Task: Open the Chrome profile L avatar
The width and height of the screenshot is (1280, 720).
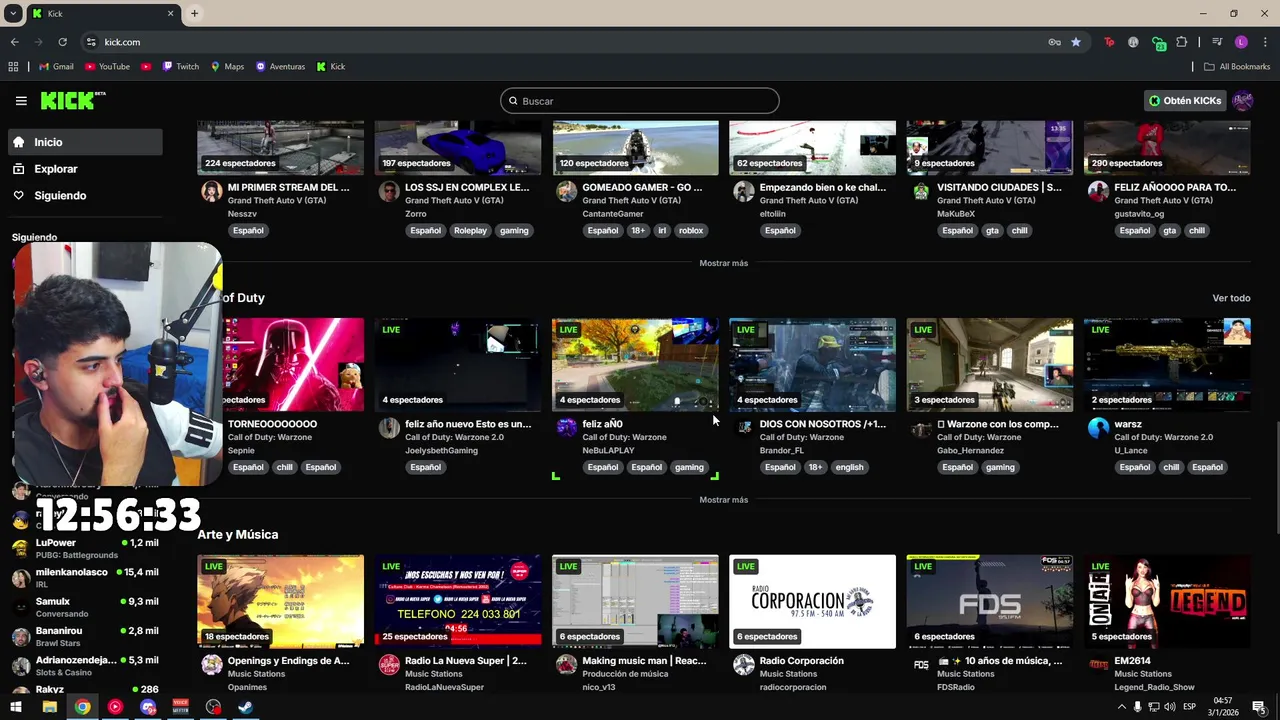Action: 1241,42
